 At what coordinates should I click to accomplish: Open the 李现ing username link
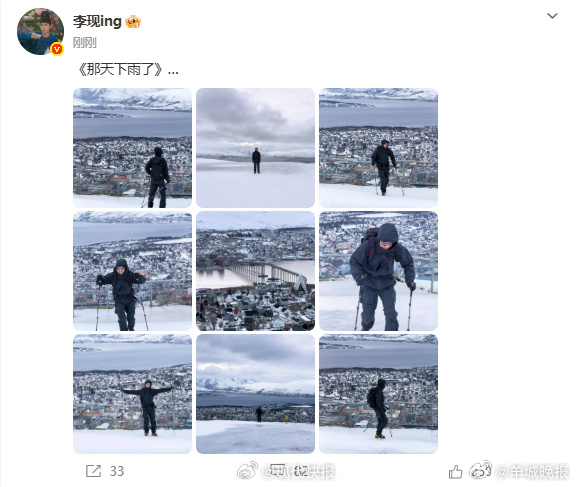click(x=97, y=21)
